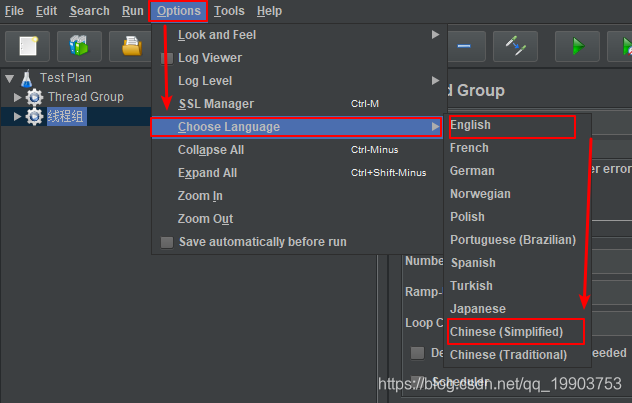632x403 pixels.
Task: Select Collapse All menu entry
Action: [297, 150]
